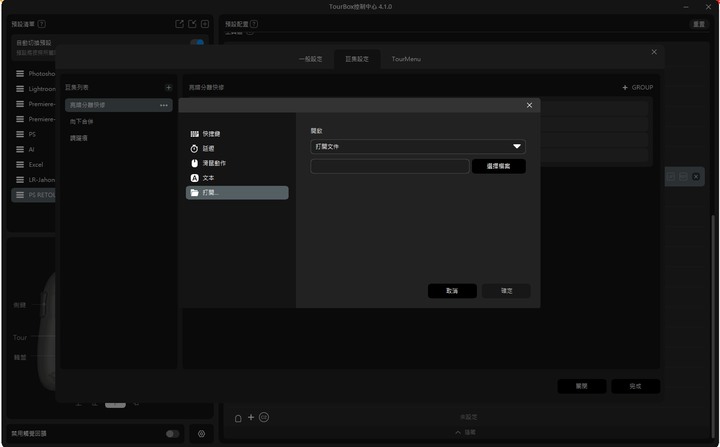Select the Excel preset
The image size is (720, 447).
click(34, 164)
